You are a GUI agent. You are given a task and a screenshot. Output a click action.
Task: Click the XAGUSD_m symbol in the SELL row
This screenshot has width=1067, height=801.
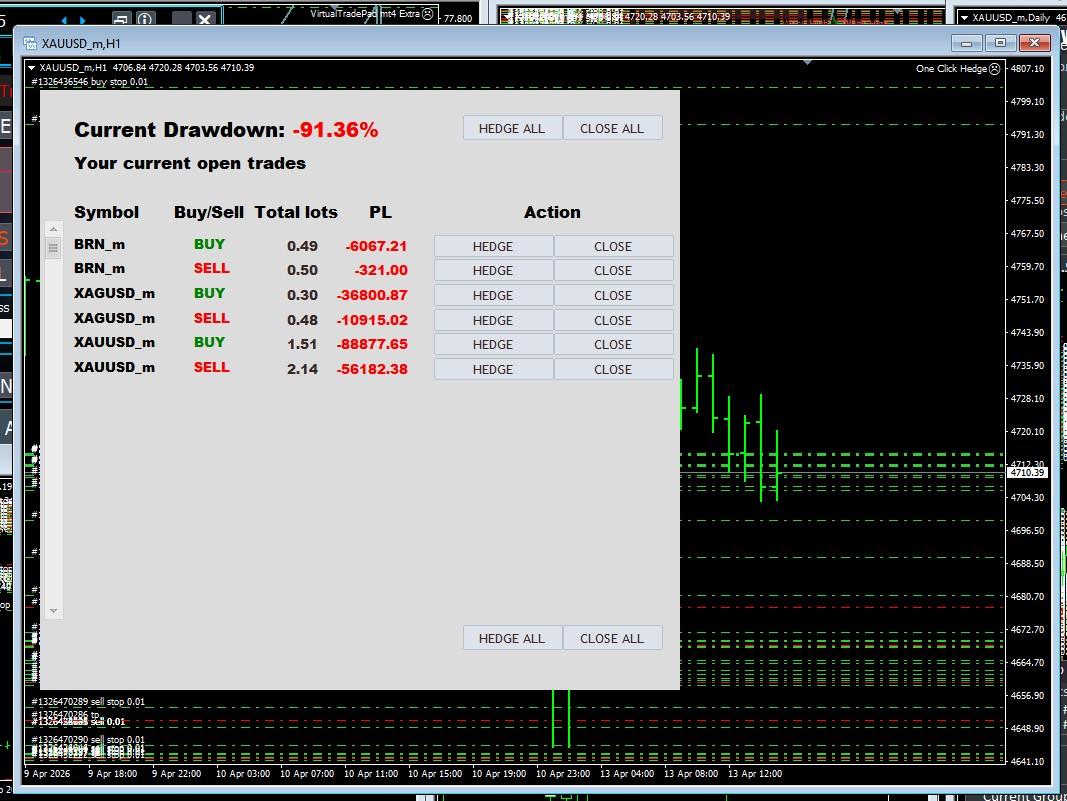114,318
